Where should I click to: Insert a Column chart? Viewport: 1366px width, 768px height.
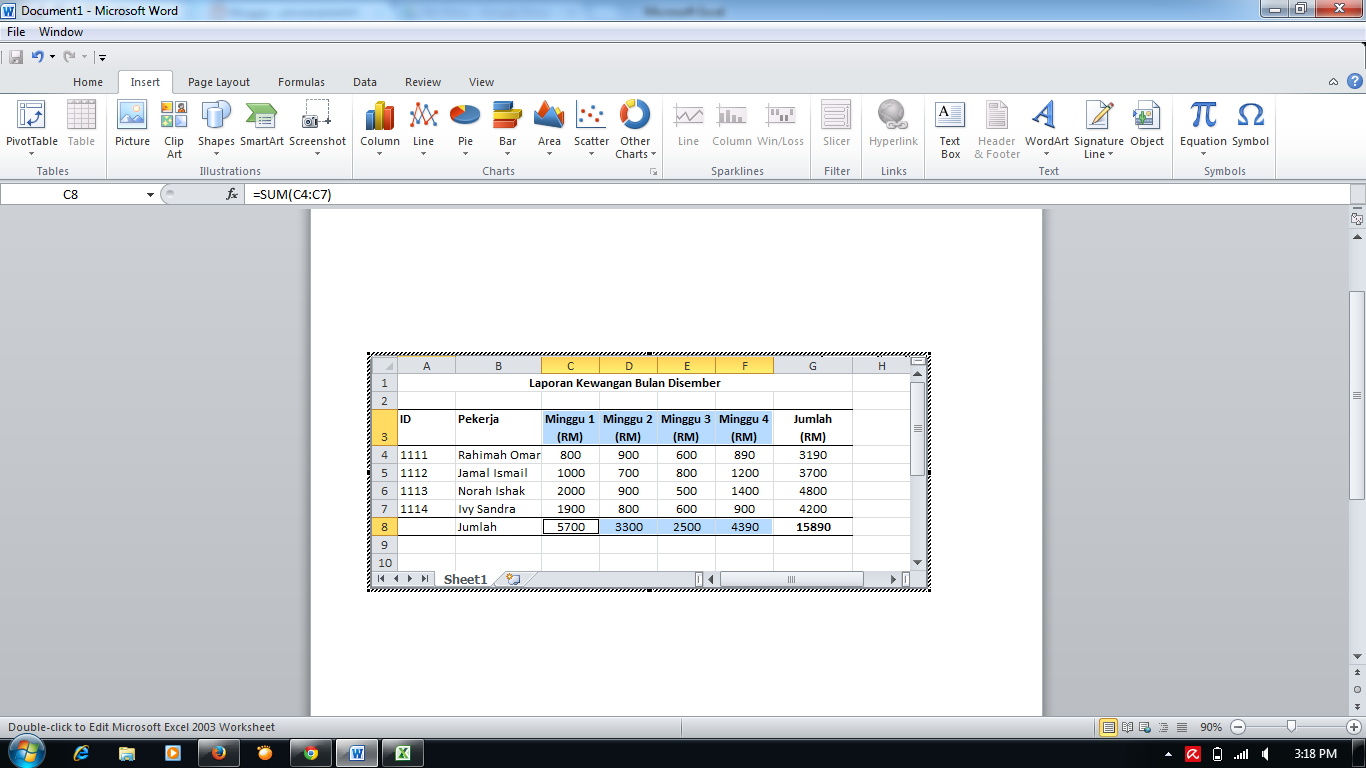pyautogui.click(x=380, y=128)
